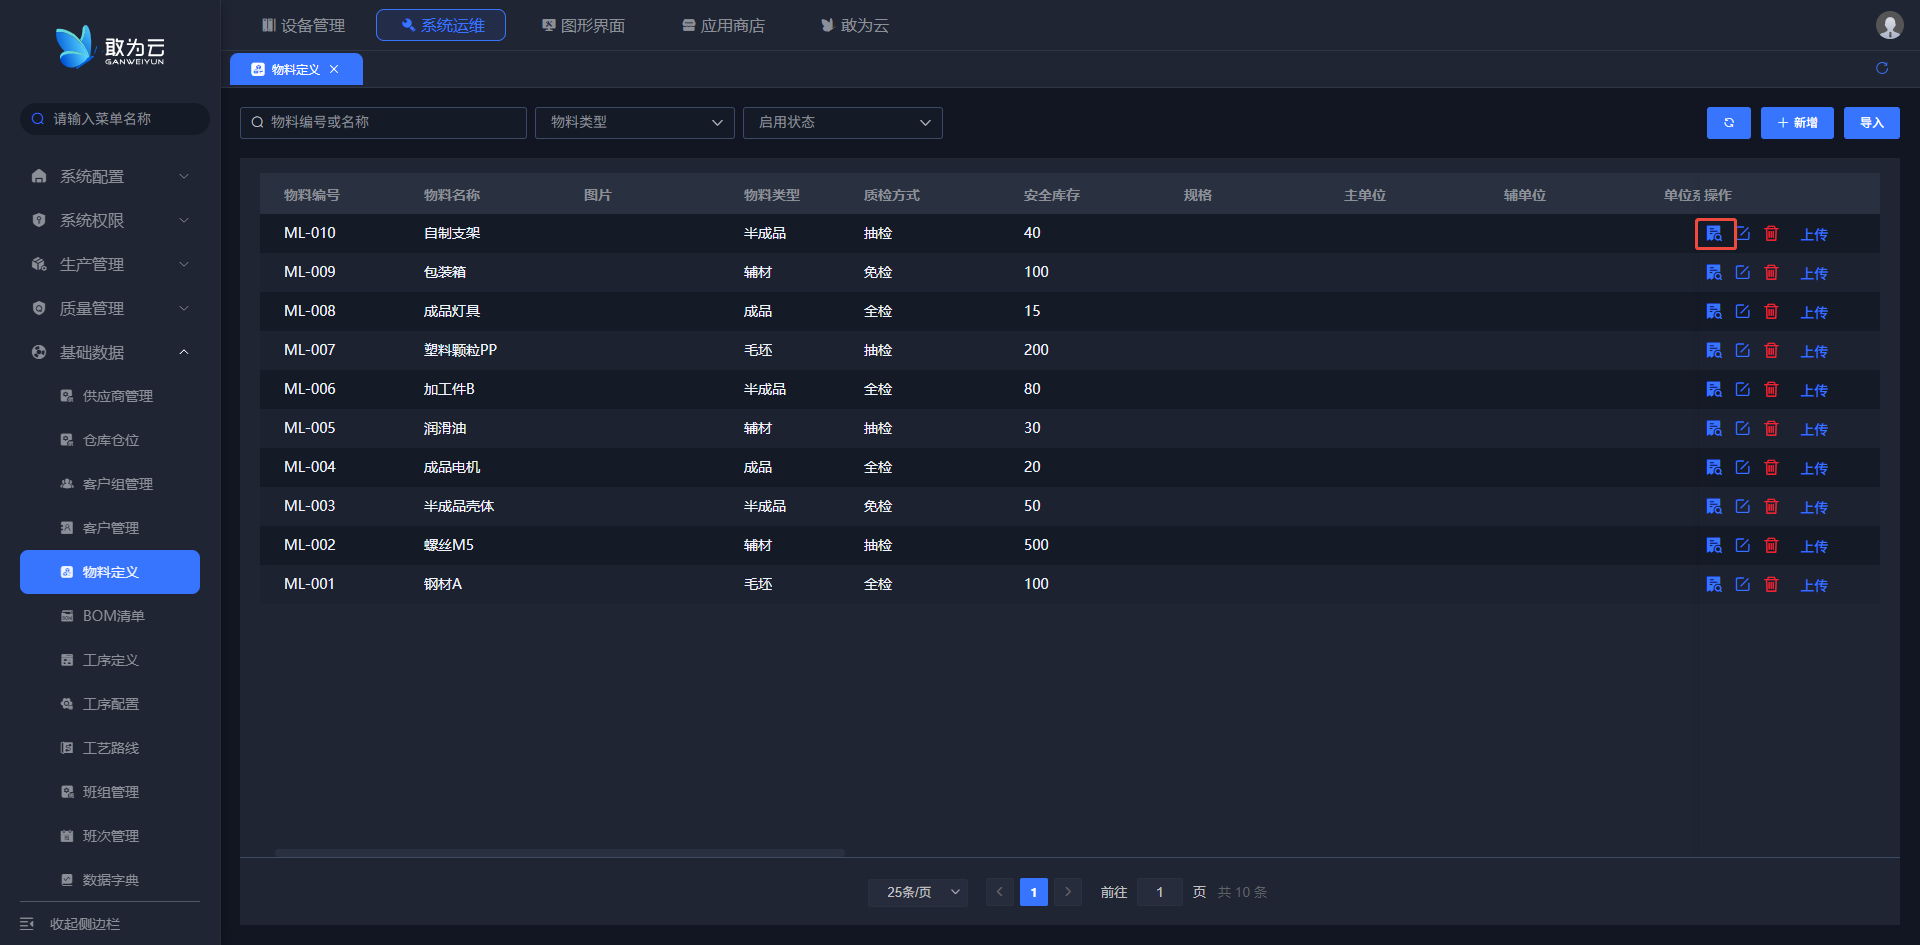Open the 应用商店 top menu
This screenshot has width=1920, height=945.
723,25
